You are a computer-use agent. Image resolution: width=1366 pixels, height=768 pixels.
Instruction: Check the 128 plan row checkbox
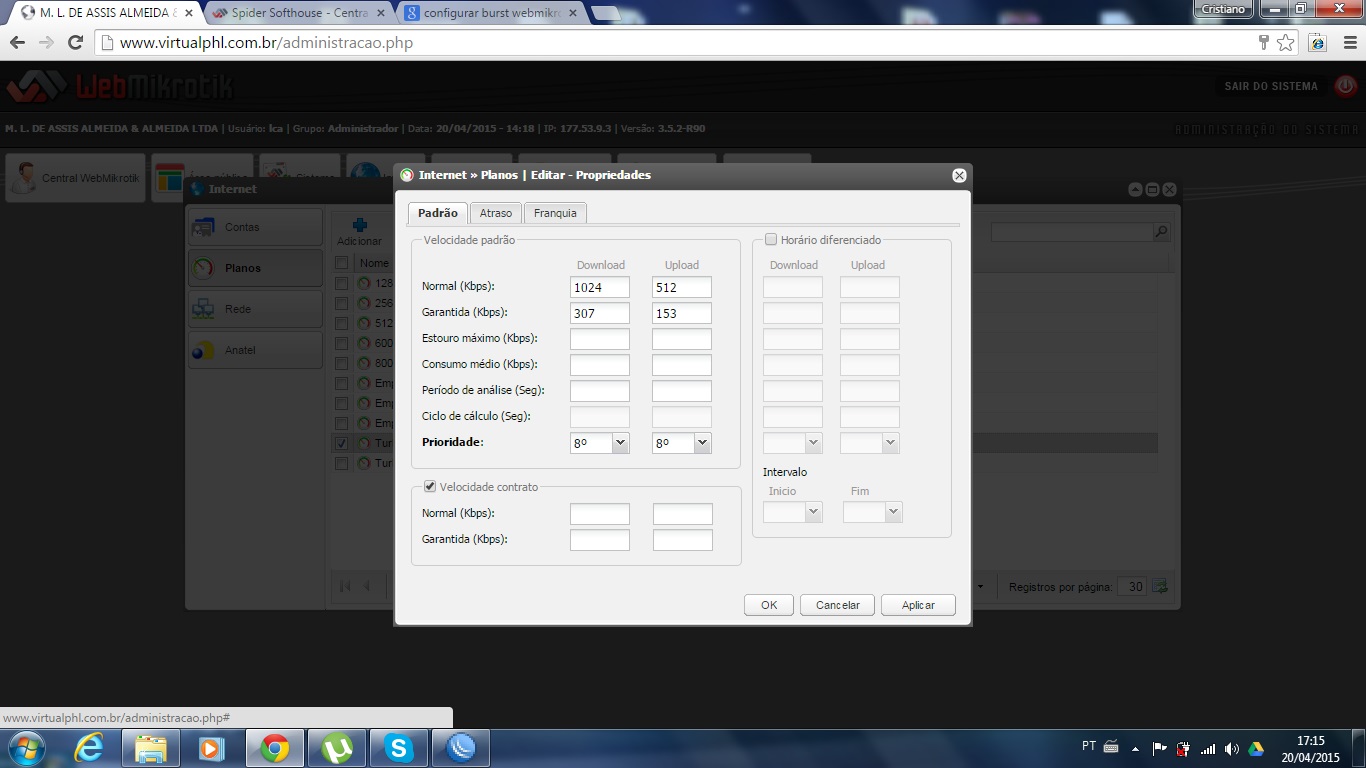click(342, 283)
